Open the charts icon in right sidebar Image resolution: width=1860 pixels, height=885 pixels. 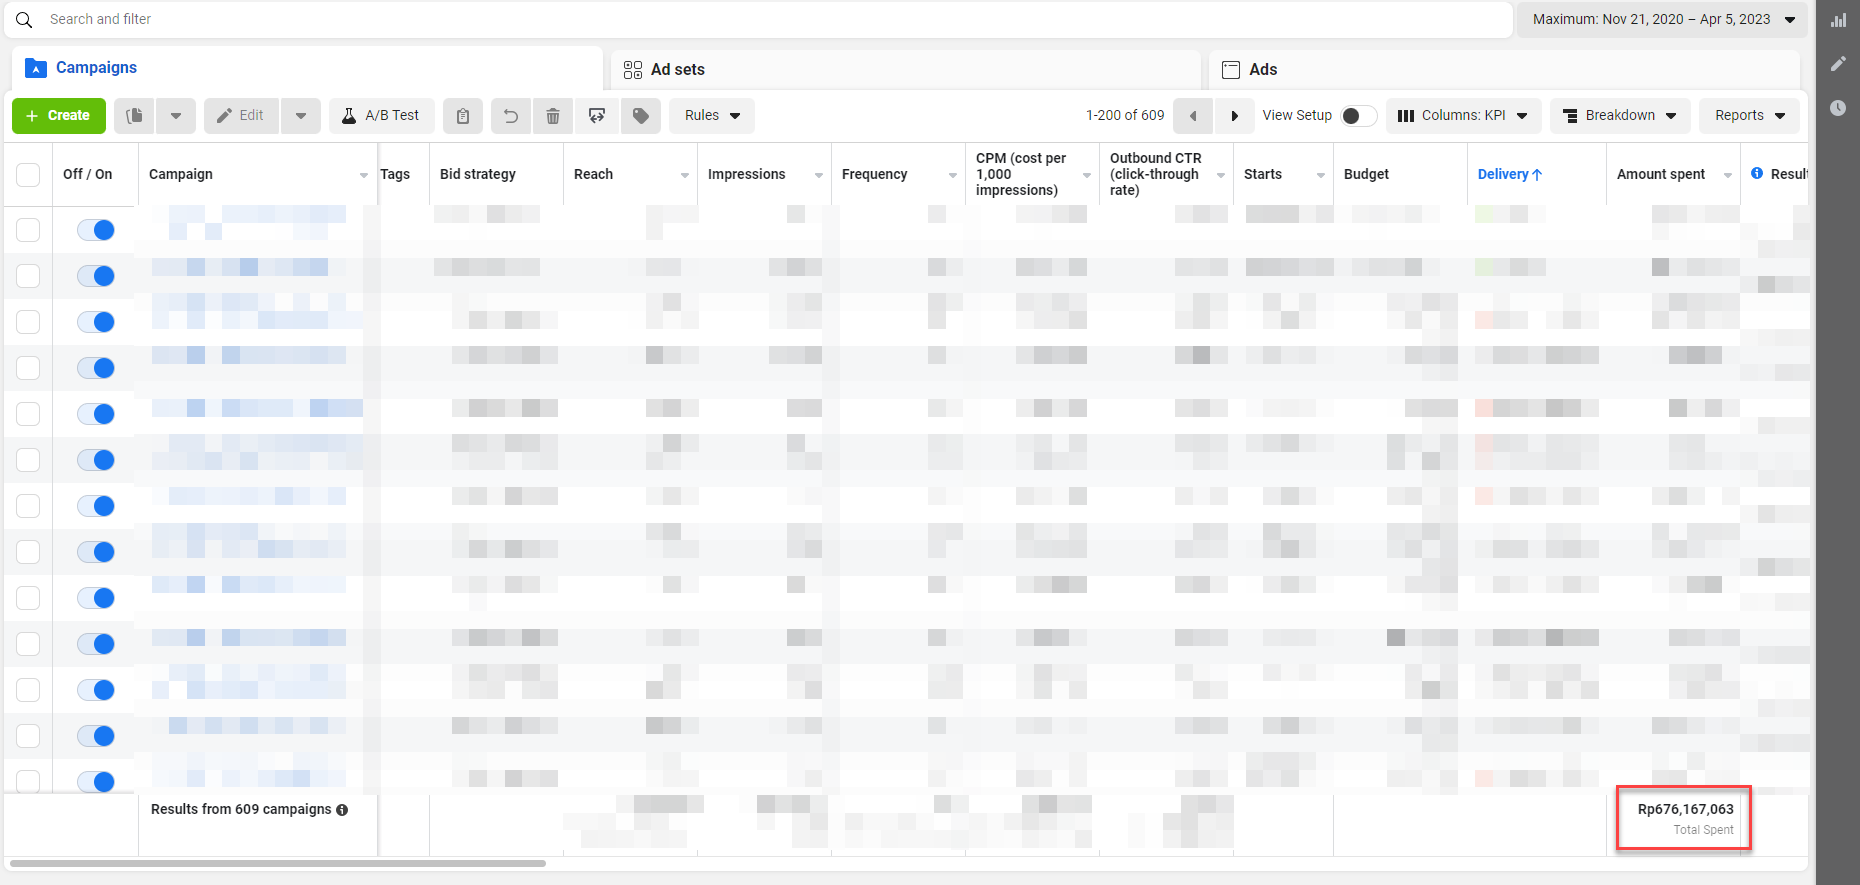(x=1838, y=20)
